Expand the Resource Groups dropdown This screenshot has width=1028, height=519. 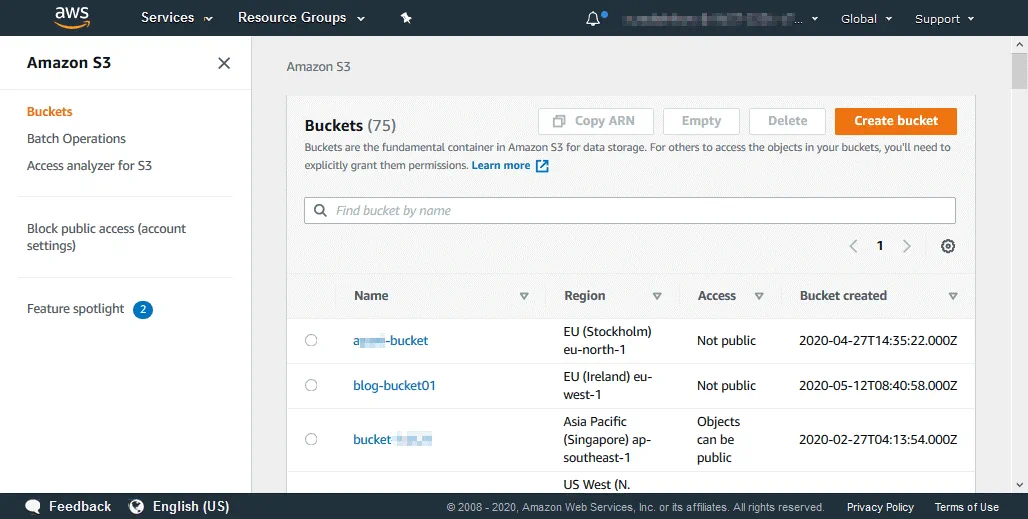pyautogui.click(x=301, y=18)
